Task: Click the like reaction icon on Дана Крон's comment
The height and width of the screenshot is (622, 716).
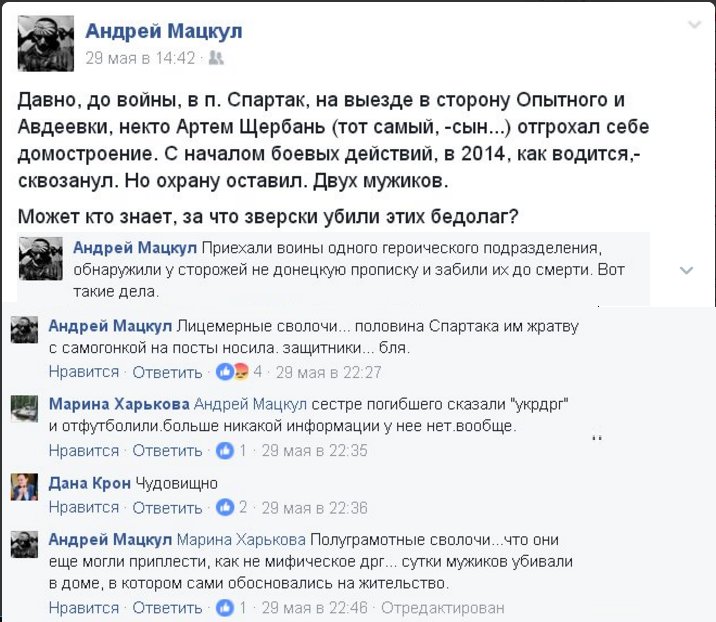Action: (225, 507)
